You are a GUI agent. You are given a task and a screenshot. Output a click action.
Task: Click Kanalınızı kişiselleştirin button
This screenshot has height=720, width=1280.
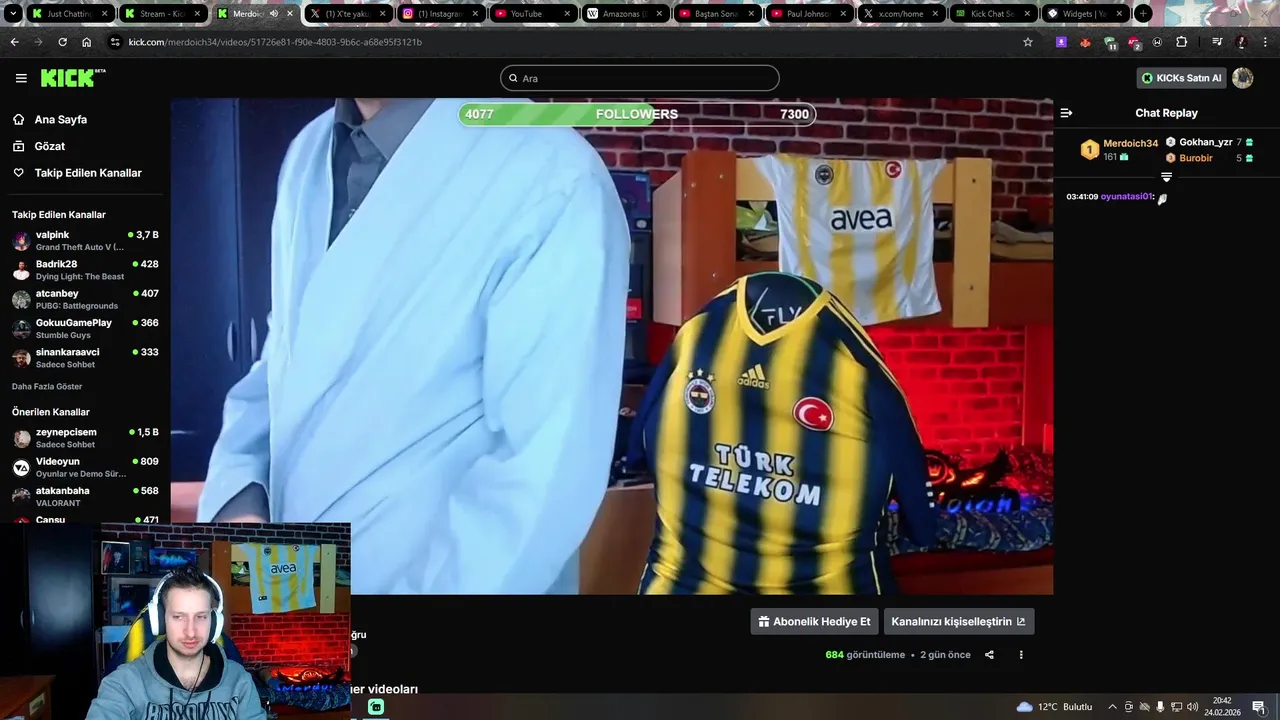[958, 621]
